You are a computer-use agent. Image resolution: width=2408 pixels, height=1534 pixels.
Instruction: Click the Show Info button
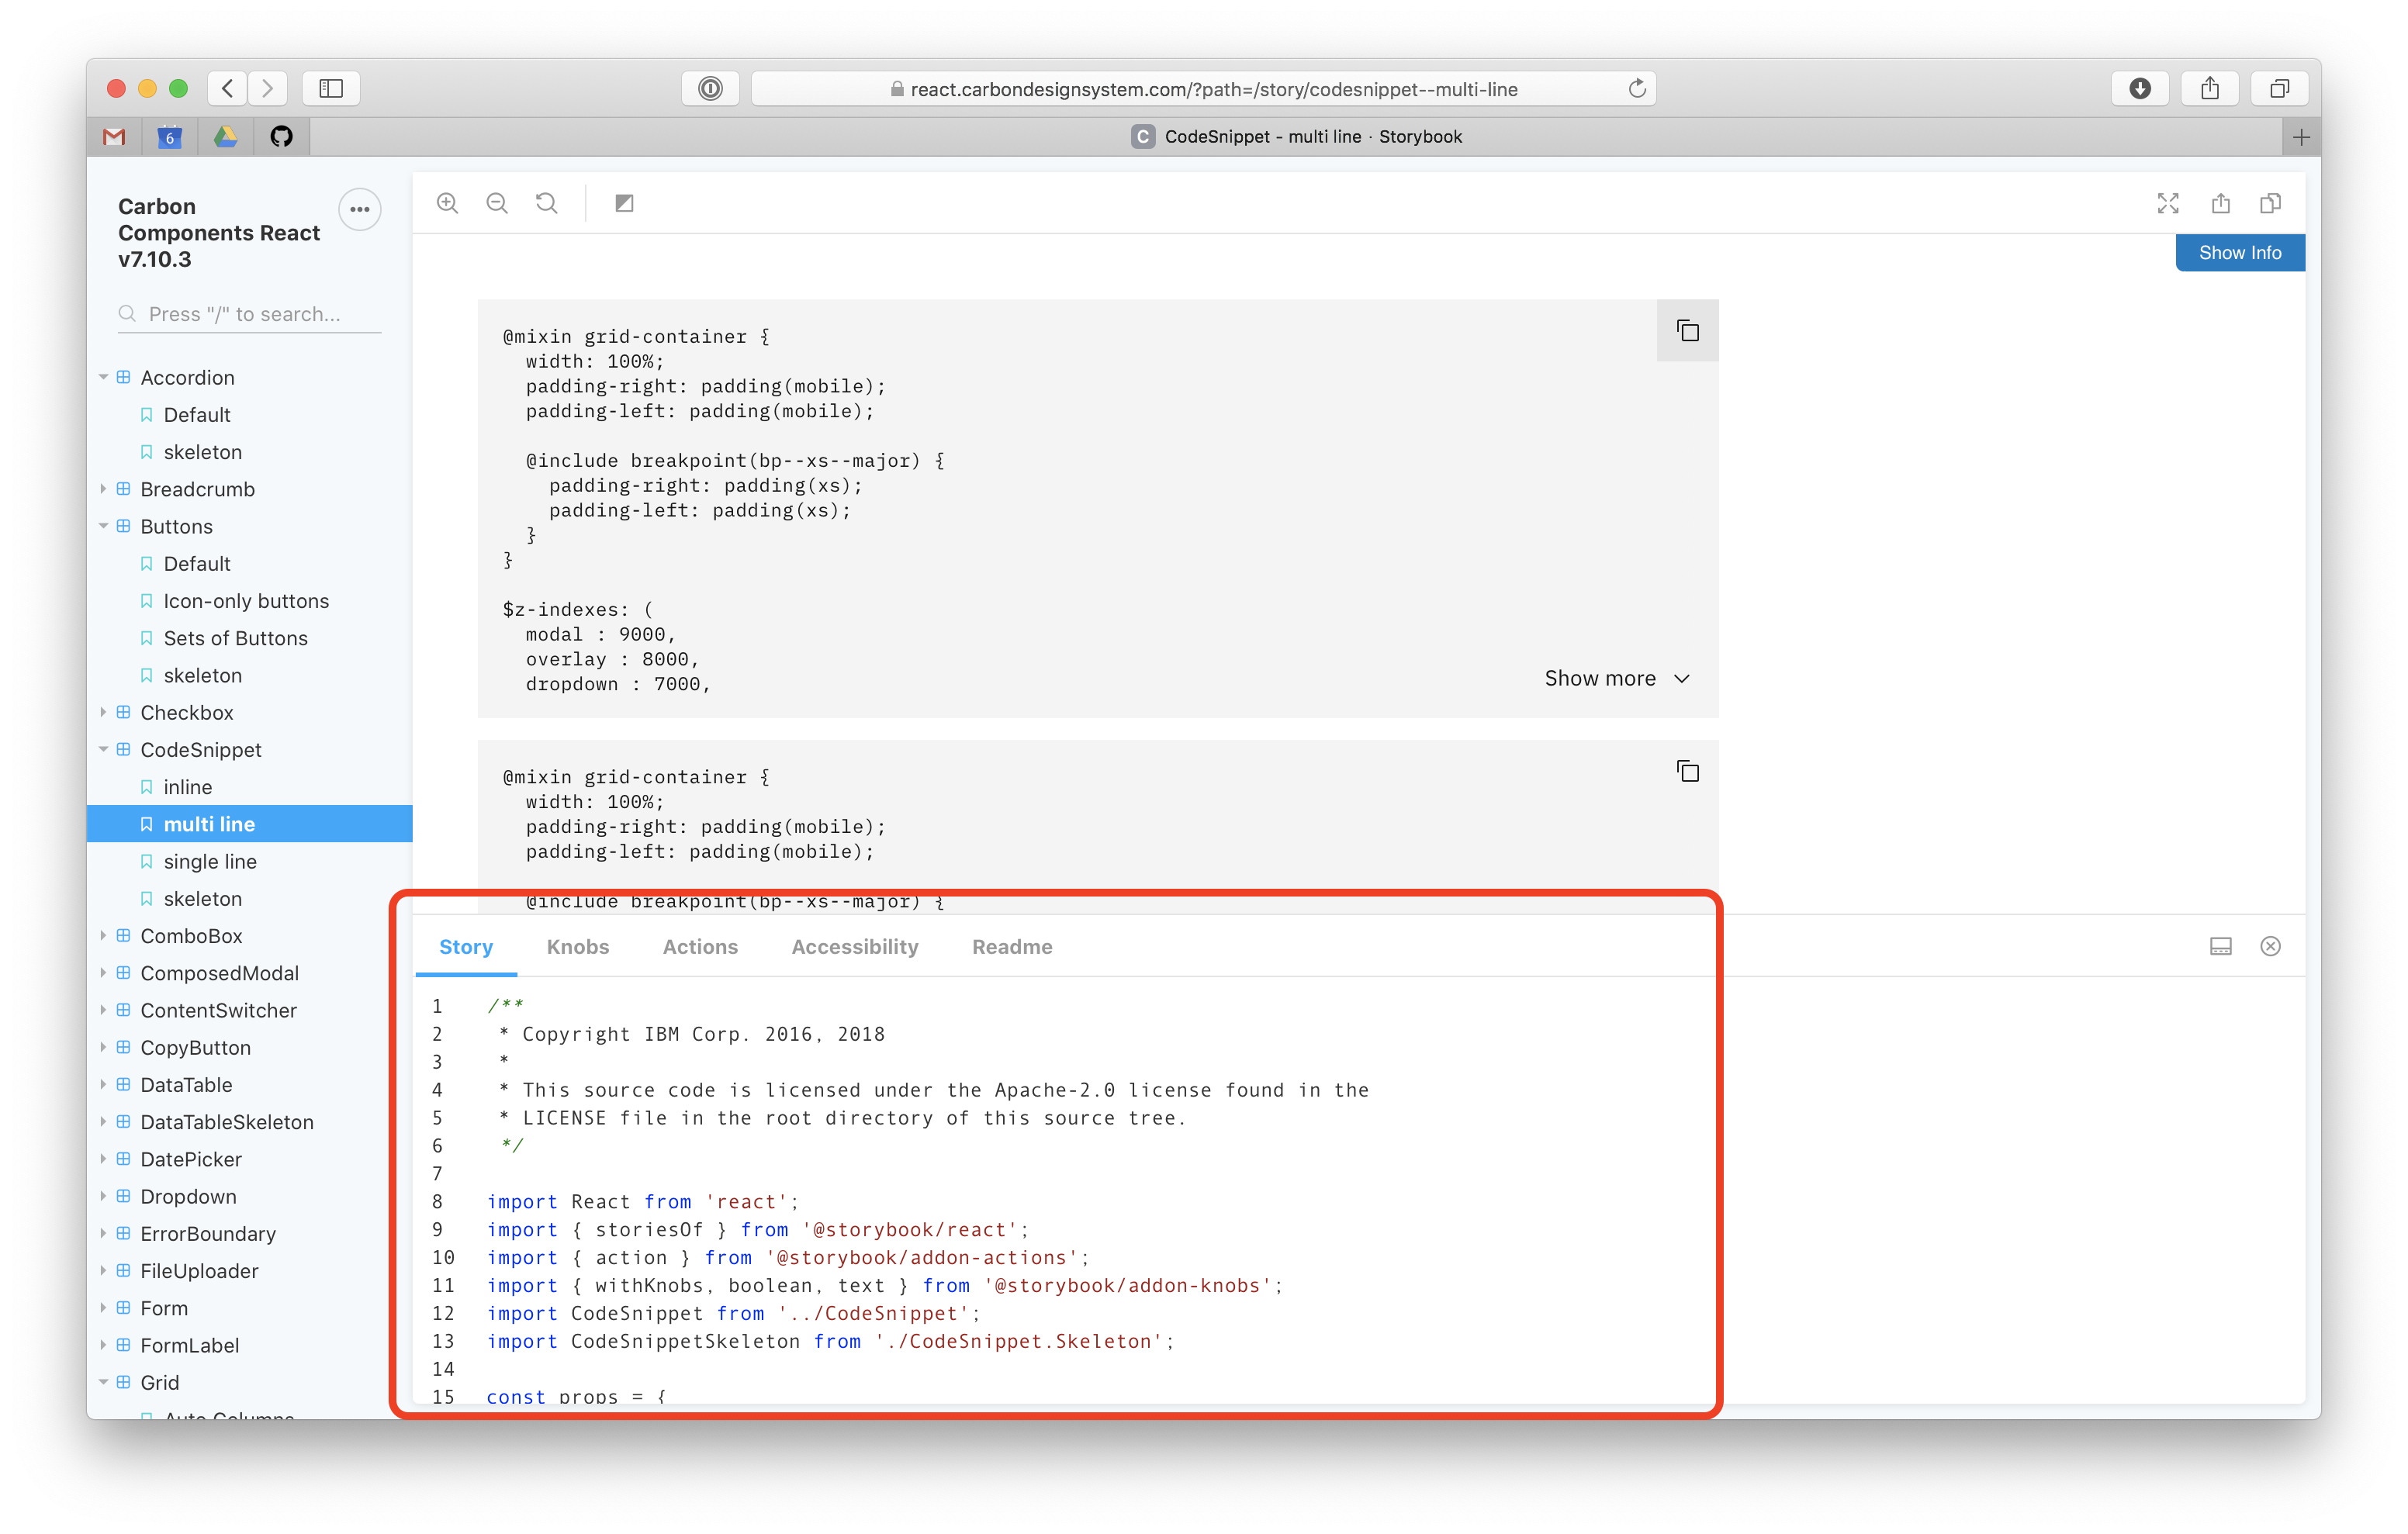tap(2240, 252)
